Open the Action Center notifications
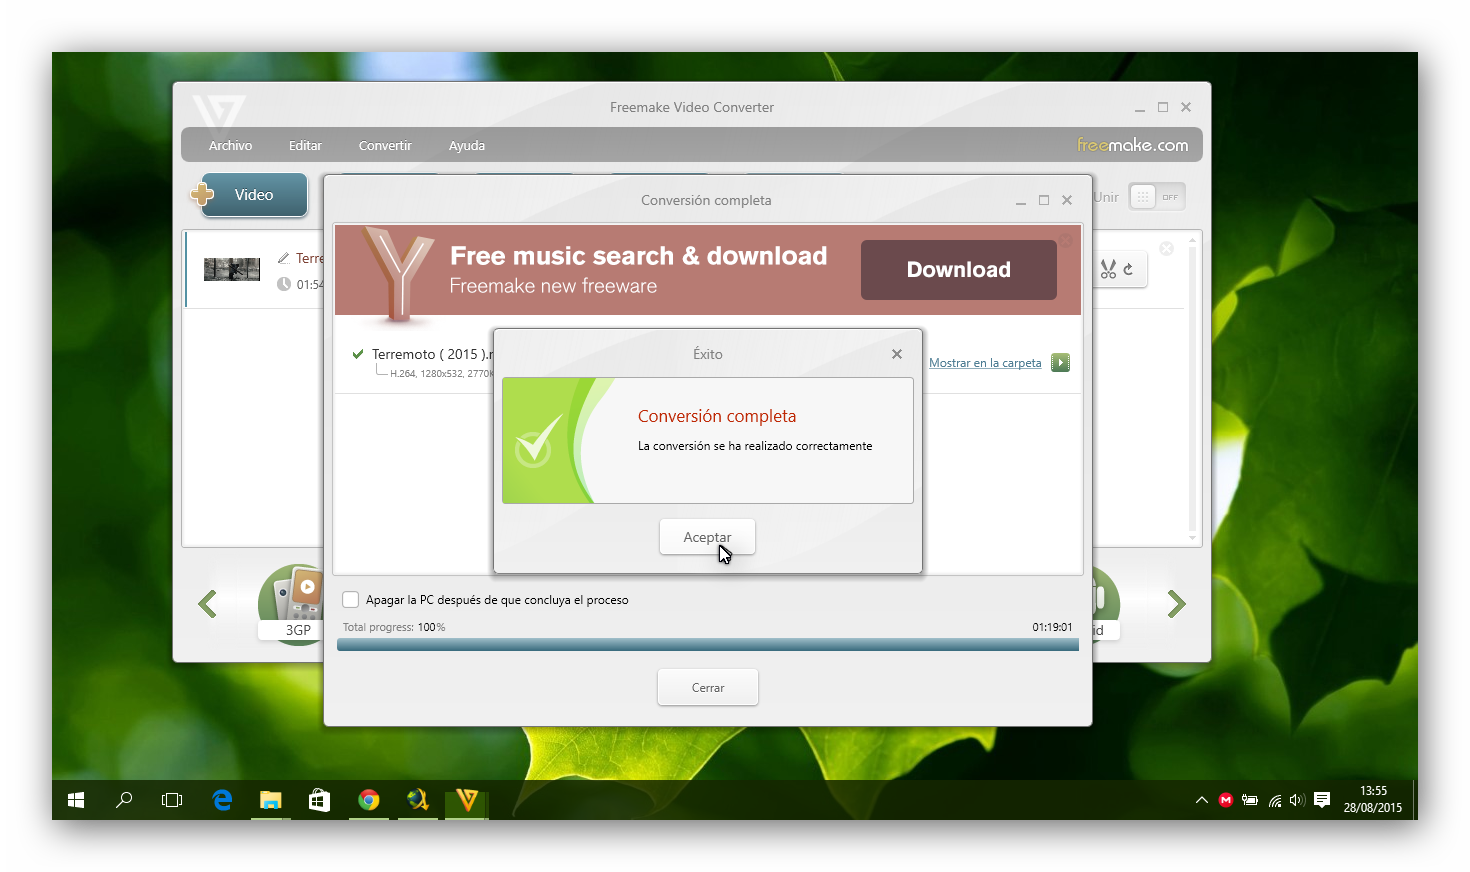The height and width of the screenshot is (872, 1470). tap(1322, 800)
